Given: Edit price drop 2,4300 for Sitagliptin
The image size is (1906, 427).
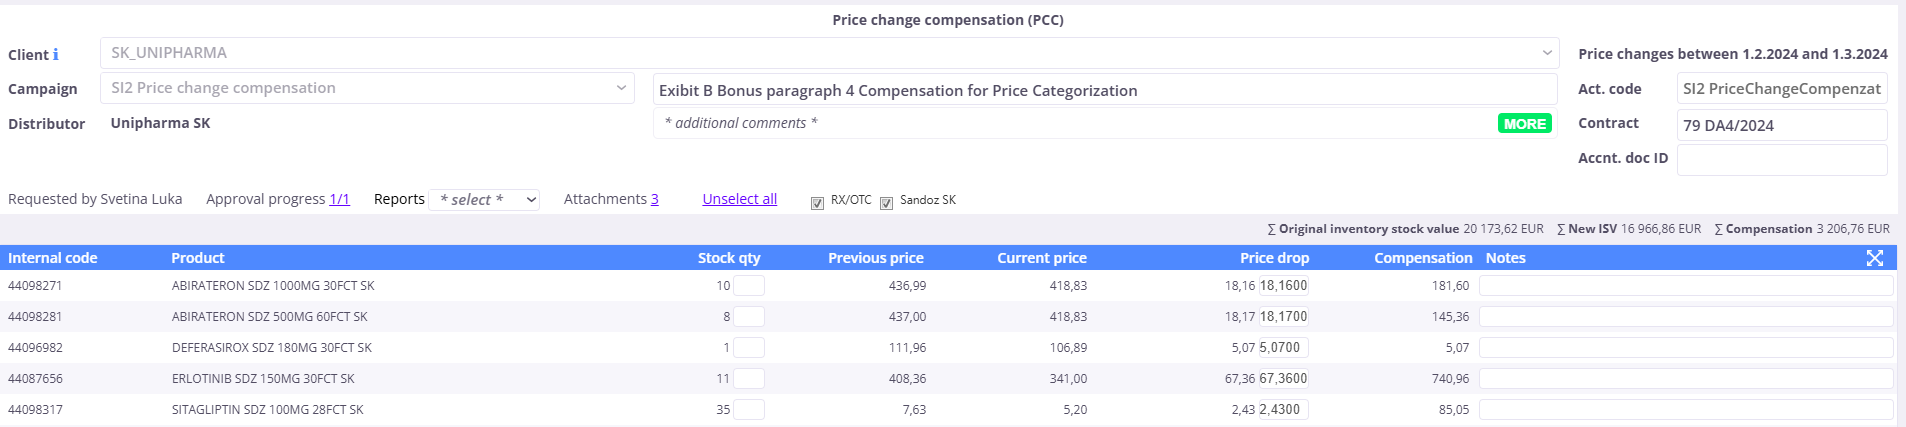Looking at the screenshot, I should [1283, 410].
